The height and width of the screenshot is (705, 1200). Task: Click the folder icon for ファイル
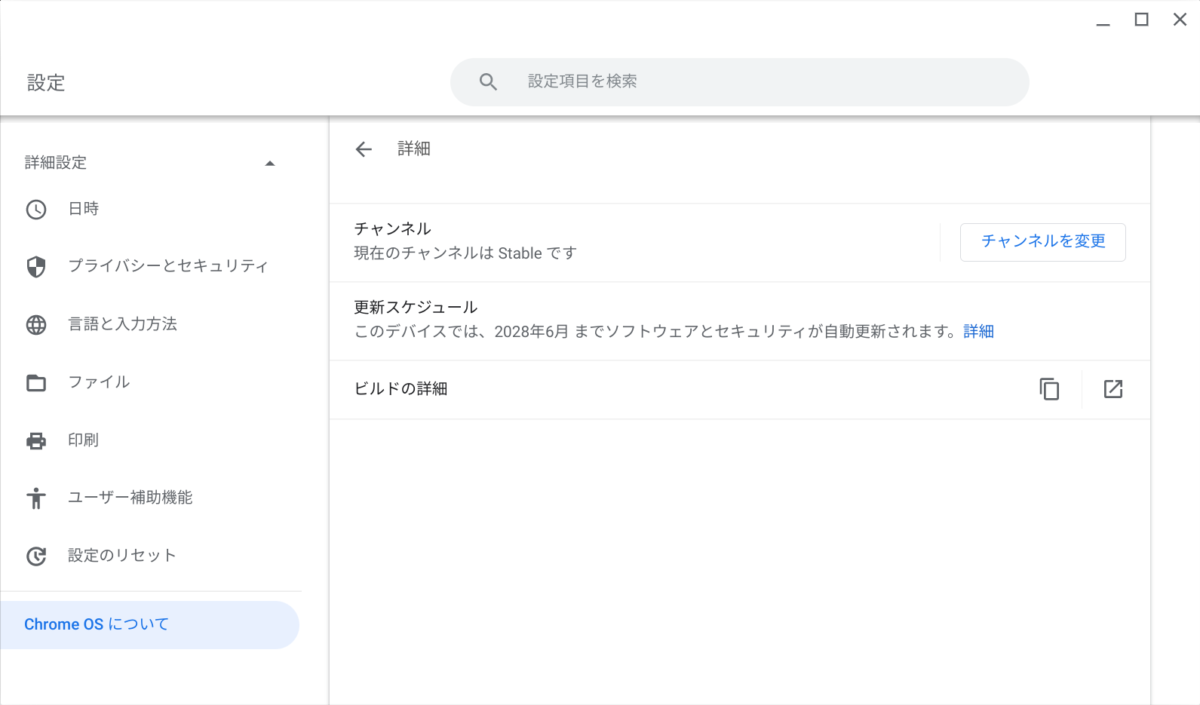(36, 382)
